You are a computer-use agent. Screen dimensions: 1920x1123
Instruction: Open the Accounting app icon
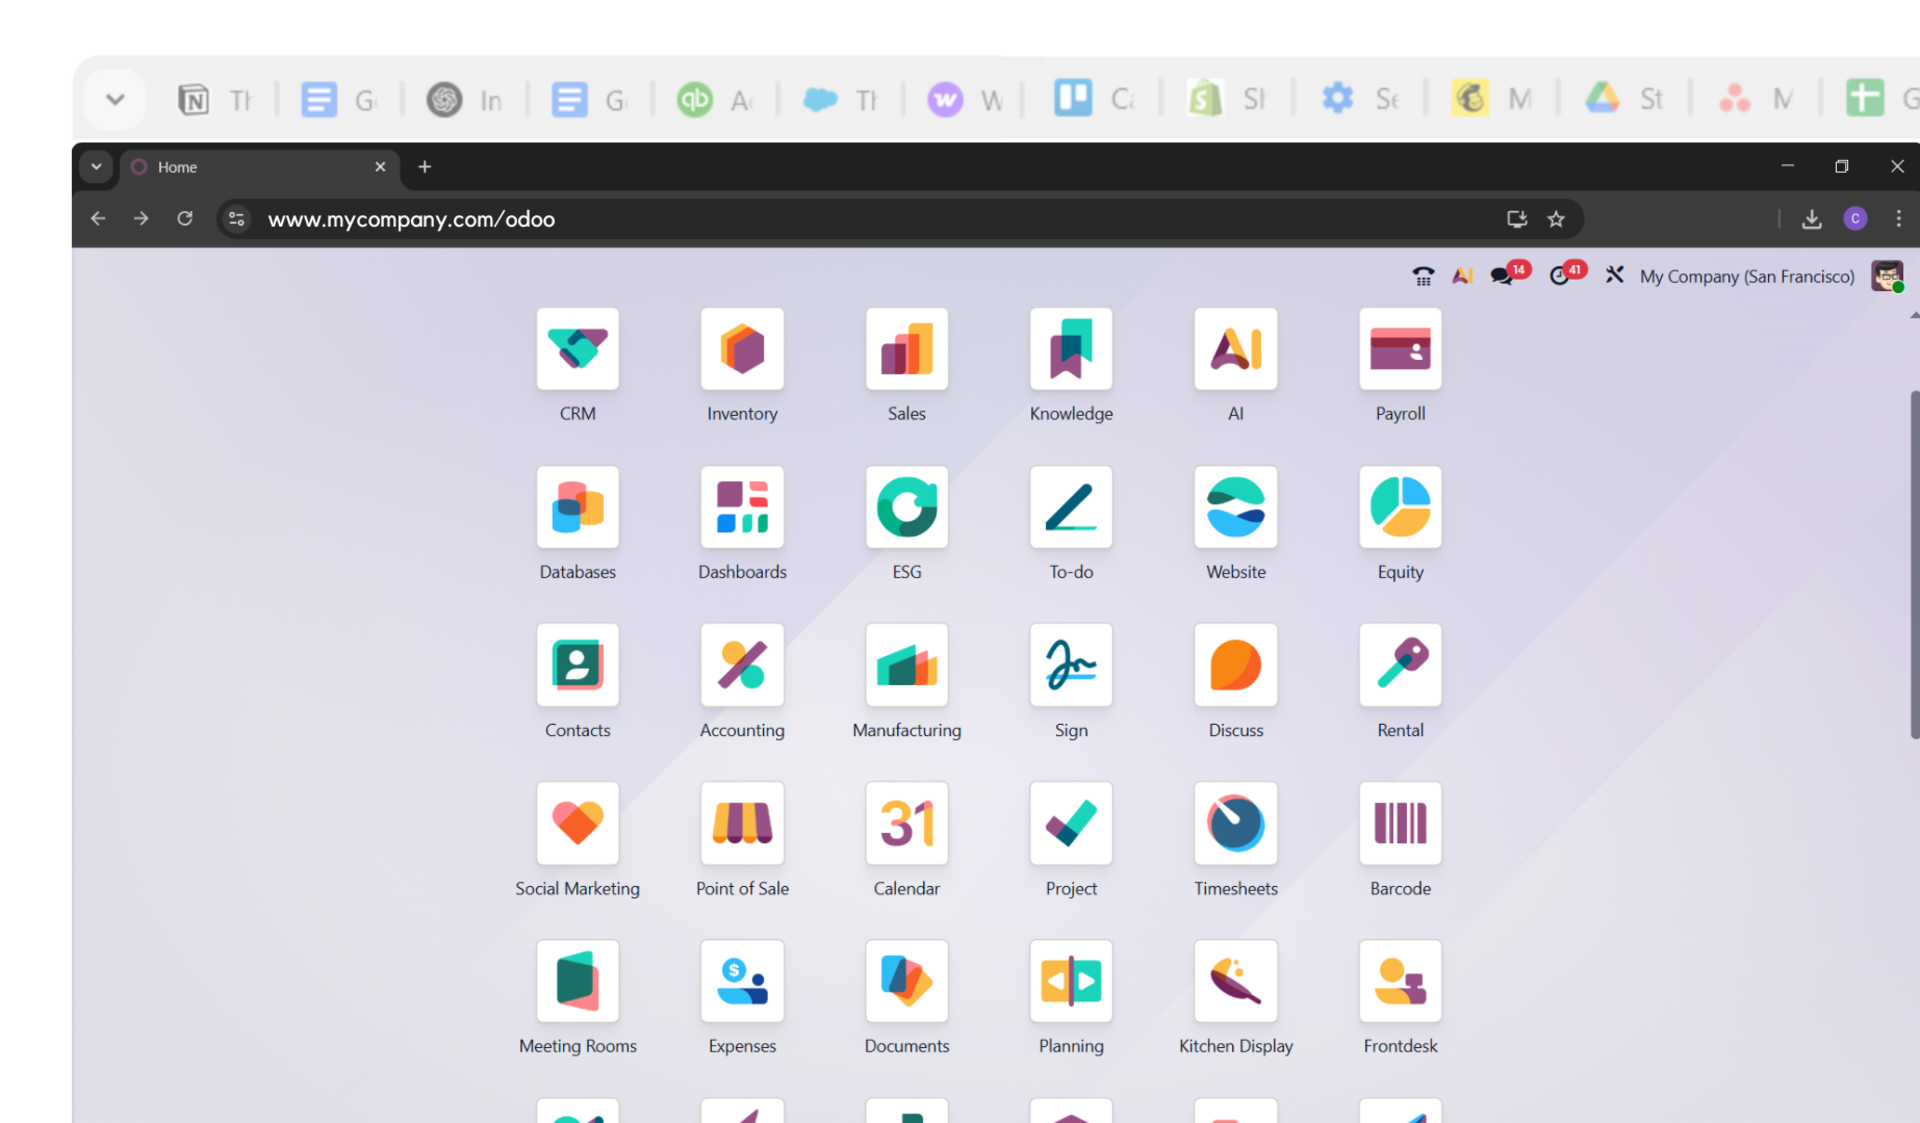tap(742, 665)
